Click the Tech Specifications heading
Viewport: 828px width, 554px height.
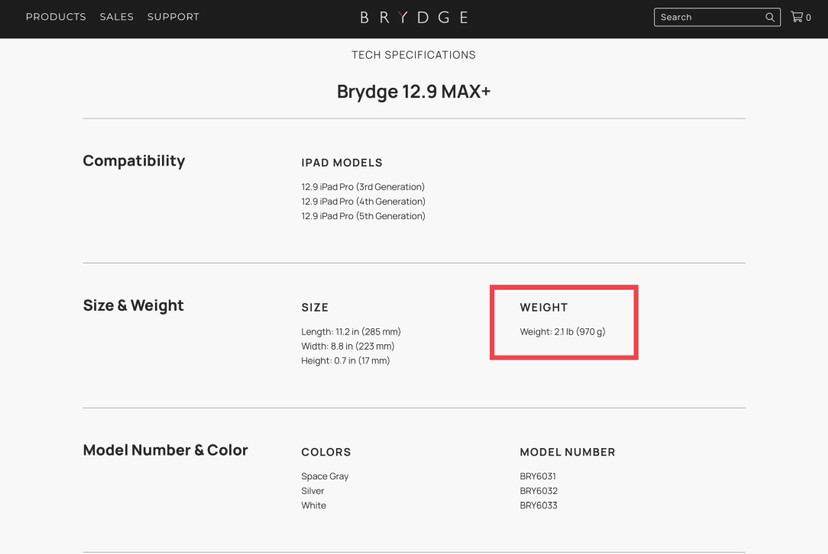point(413,55)
